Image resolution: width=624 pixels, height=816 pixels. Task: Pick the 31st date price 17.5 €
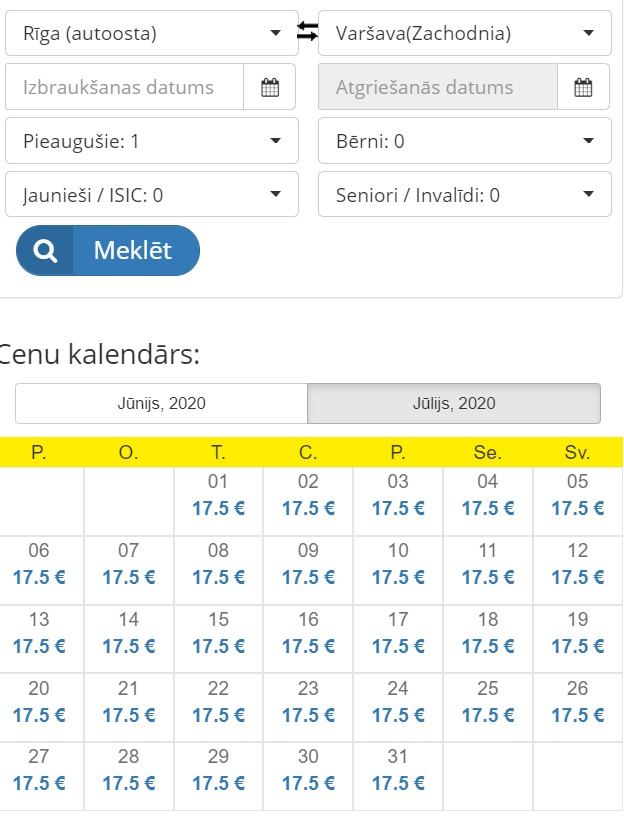pos(398,783)
